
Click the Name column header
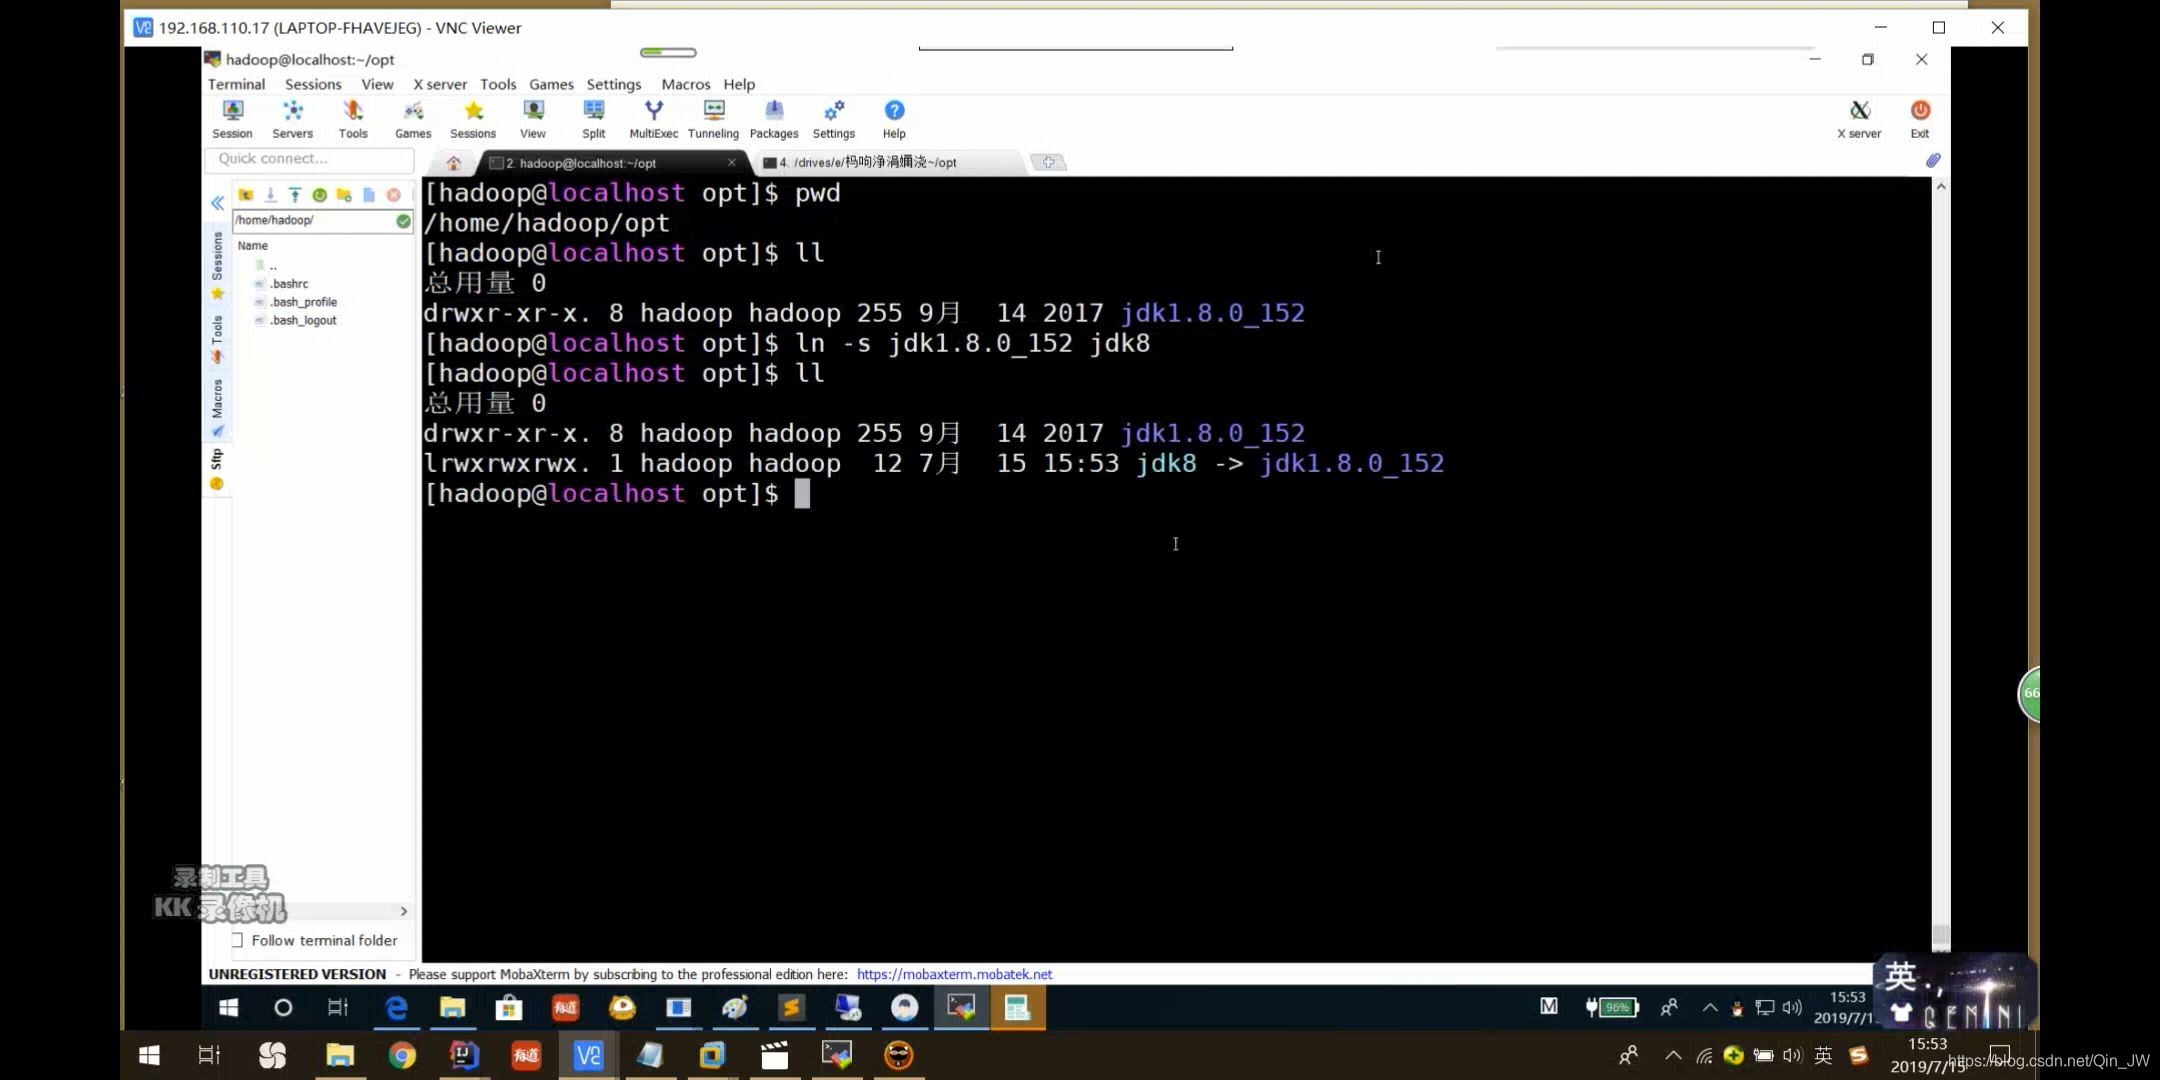(x=253, y=245)
